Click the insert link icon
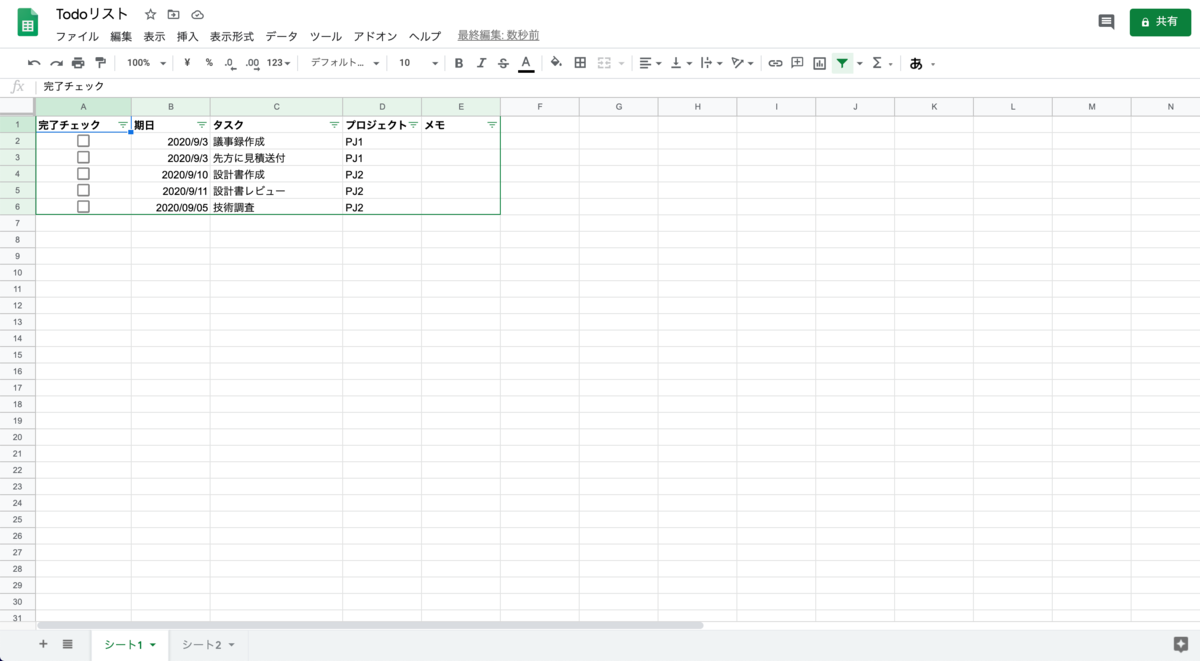The image size is (1200, 661). (x=775, y=63)
